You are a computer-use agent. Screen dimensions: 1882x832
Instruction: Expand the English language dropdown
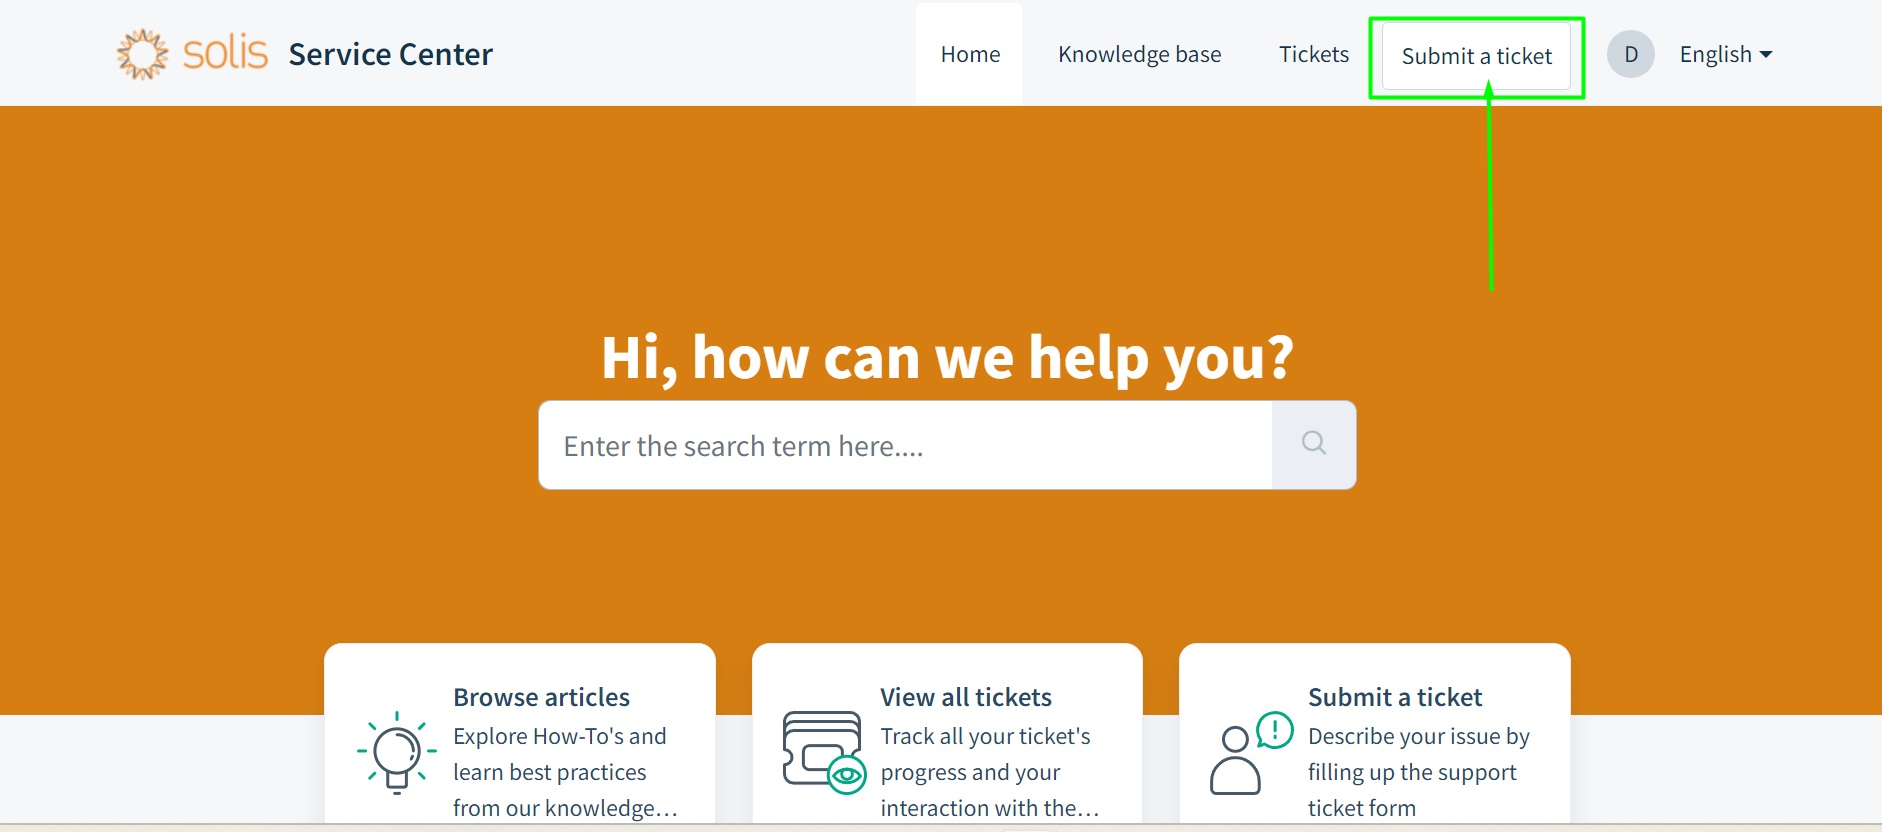(x=1726, y=54)
